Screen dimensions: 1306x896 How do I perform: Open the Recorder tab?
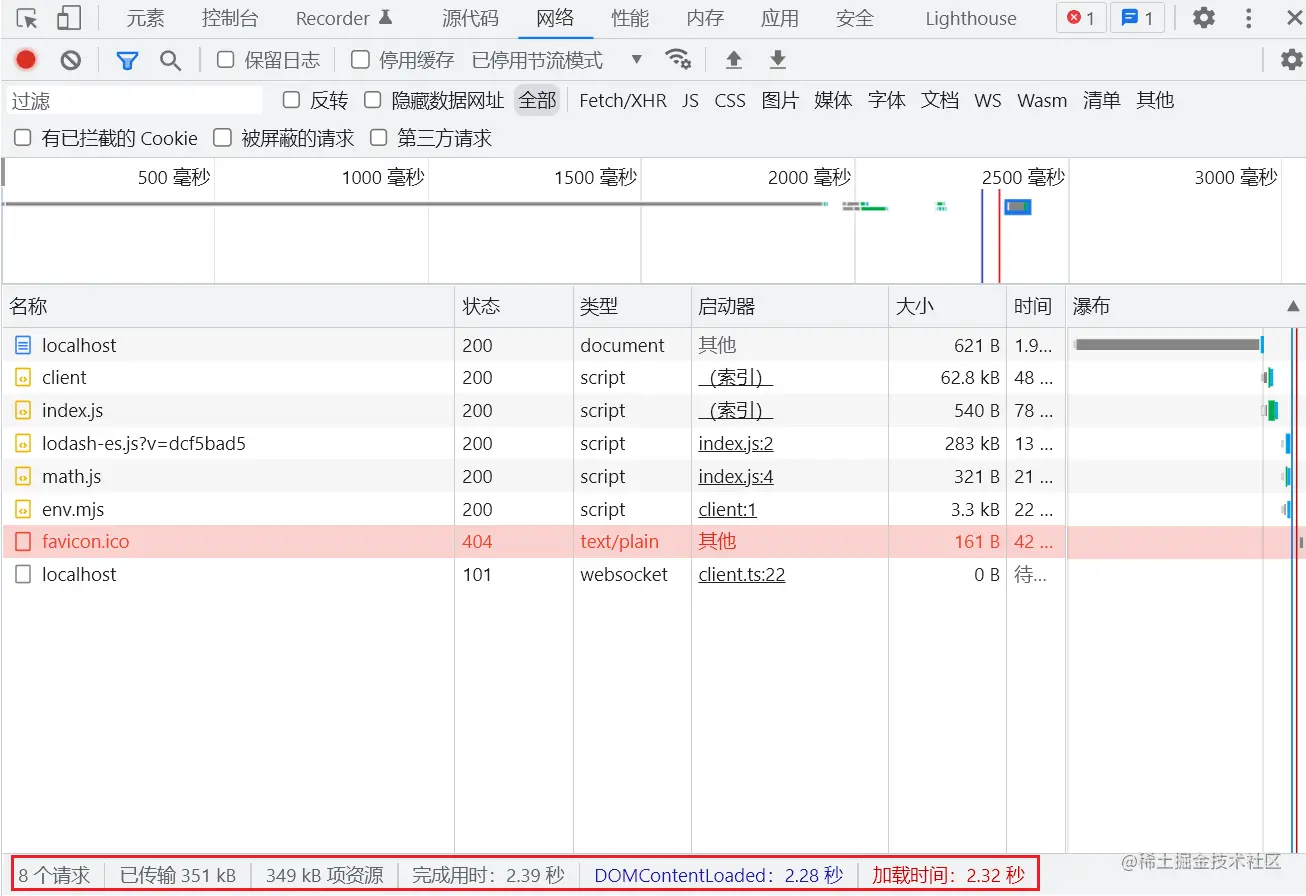coord(344,18)
